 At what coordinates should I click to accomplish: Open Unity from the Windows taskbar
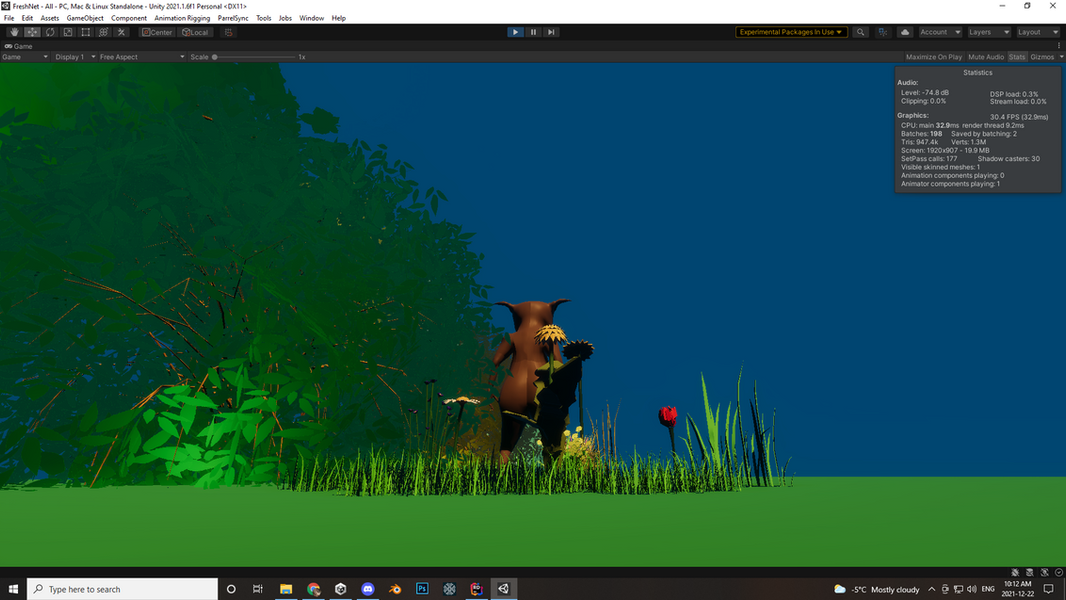click(504, 588)
